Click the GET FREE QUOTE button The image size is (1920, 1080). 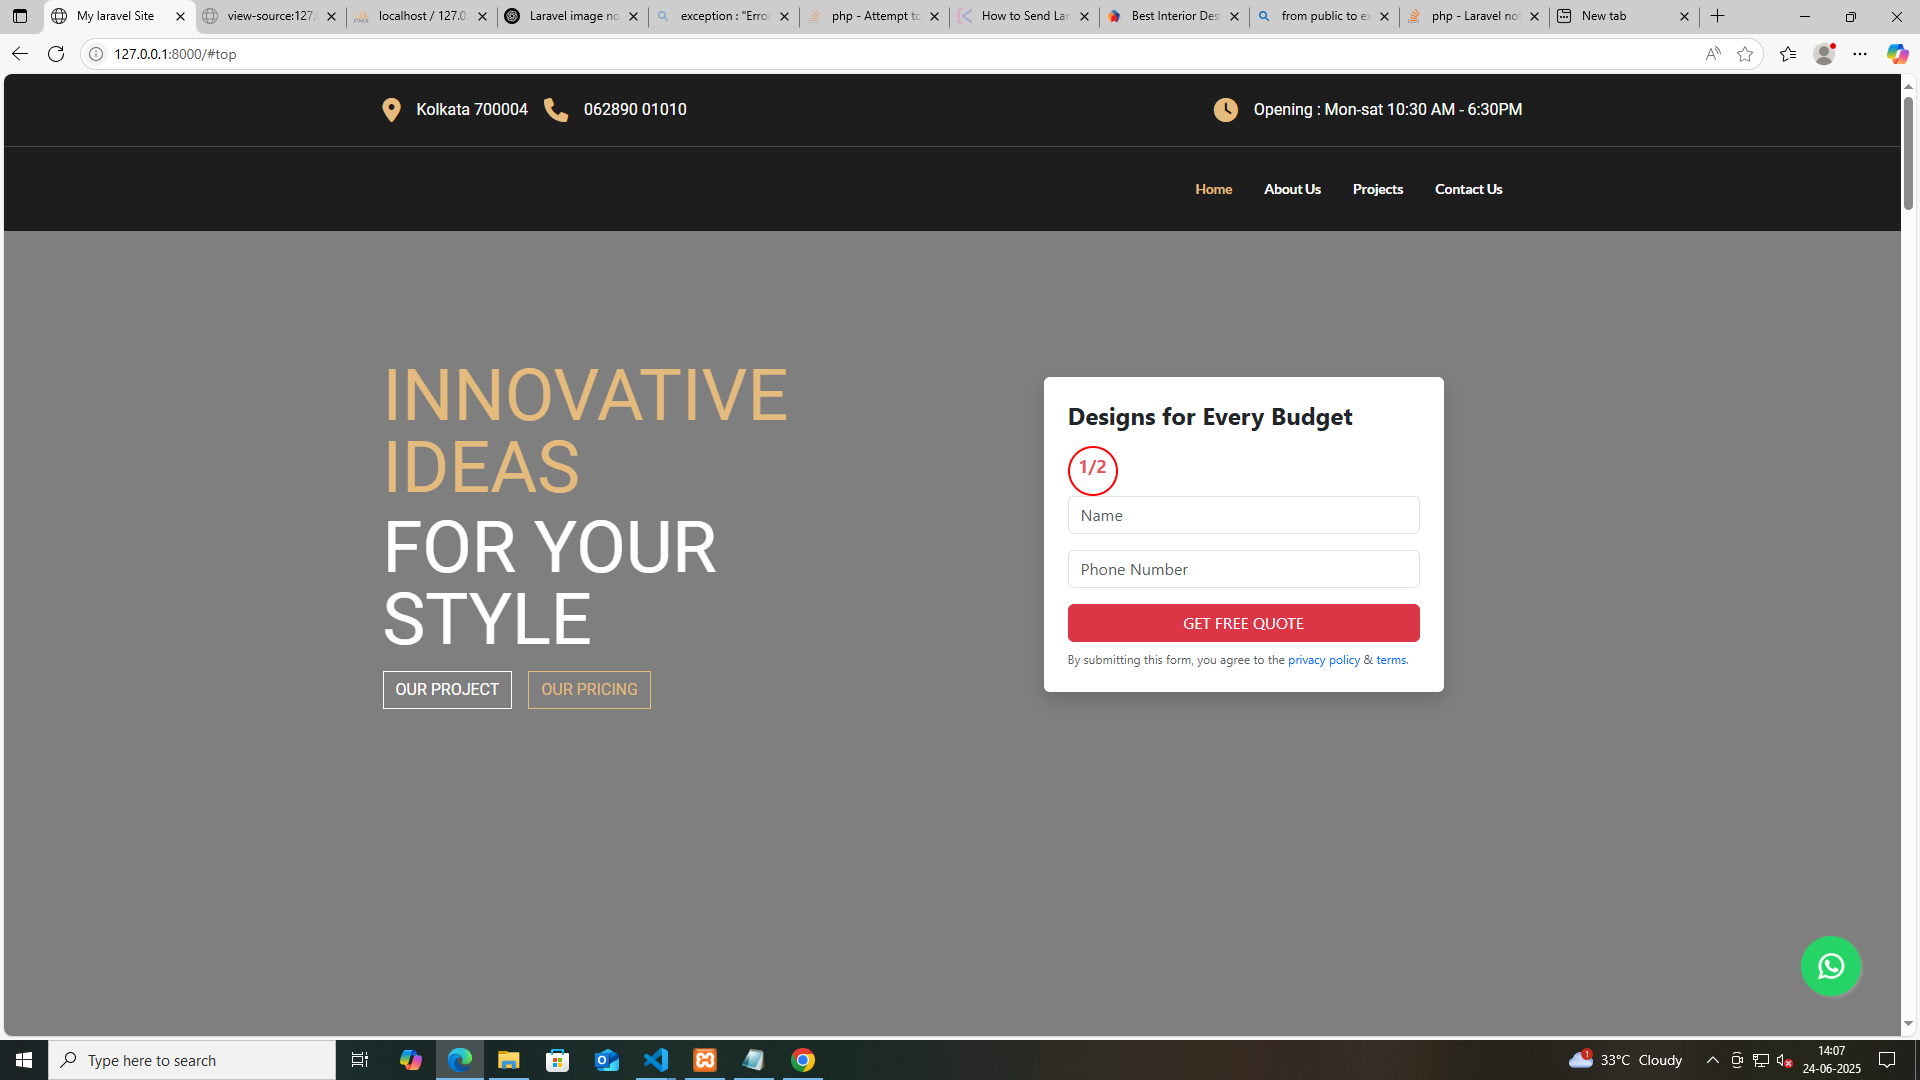pyautogui.click(x=1243, y=623)
